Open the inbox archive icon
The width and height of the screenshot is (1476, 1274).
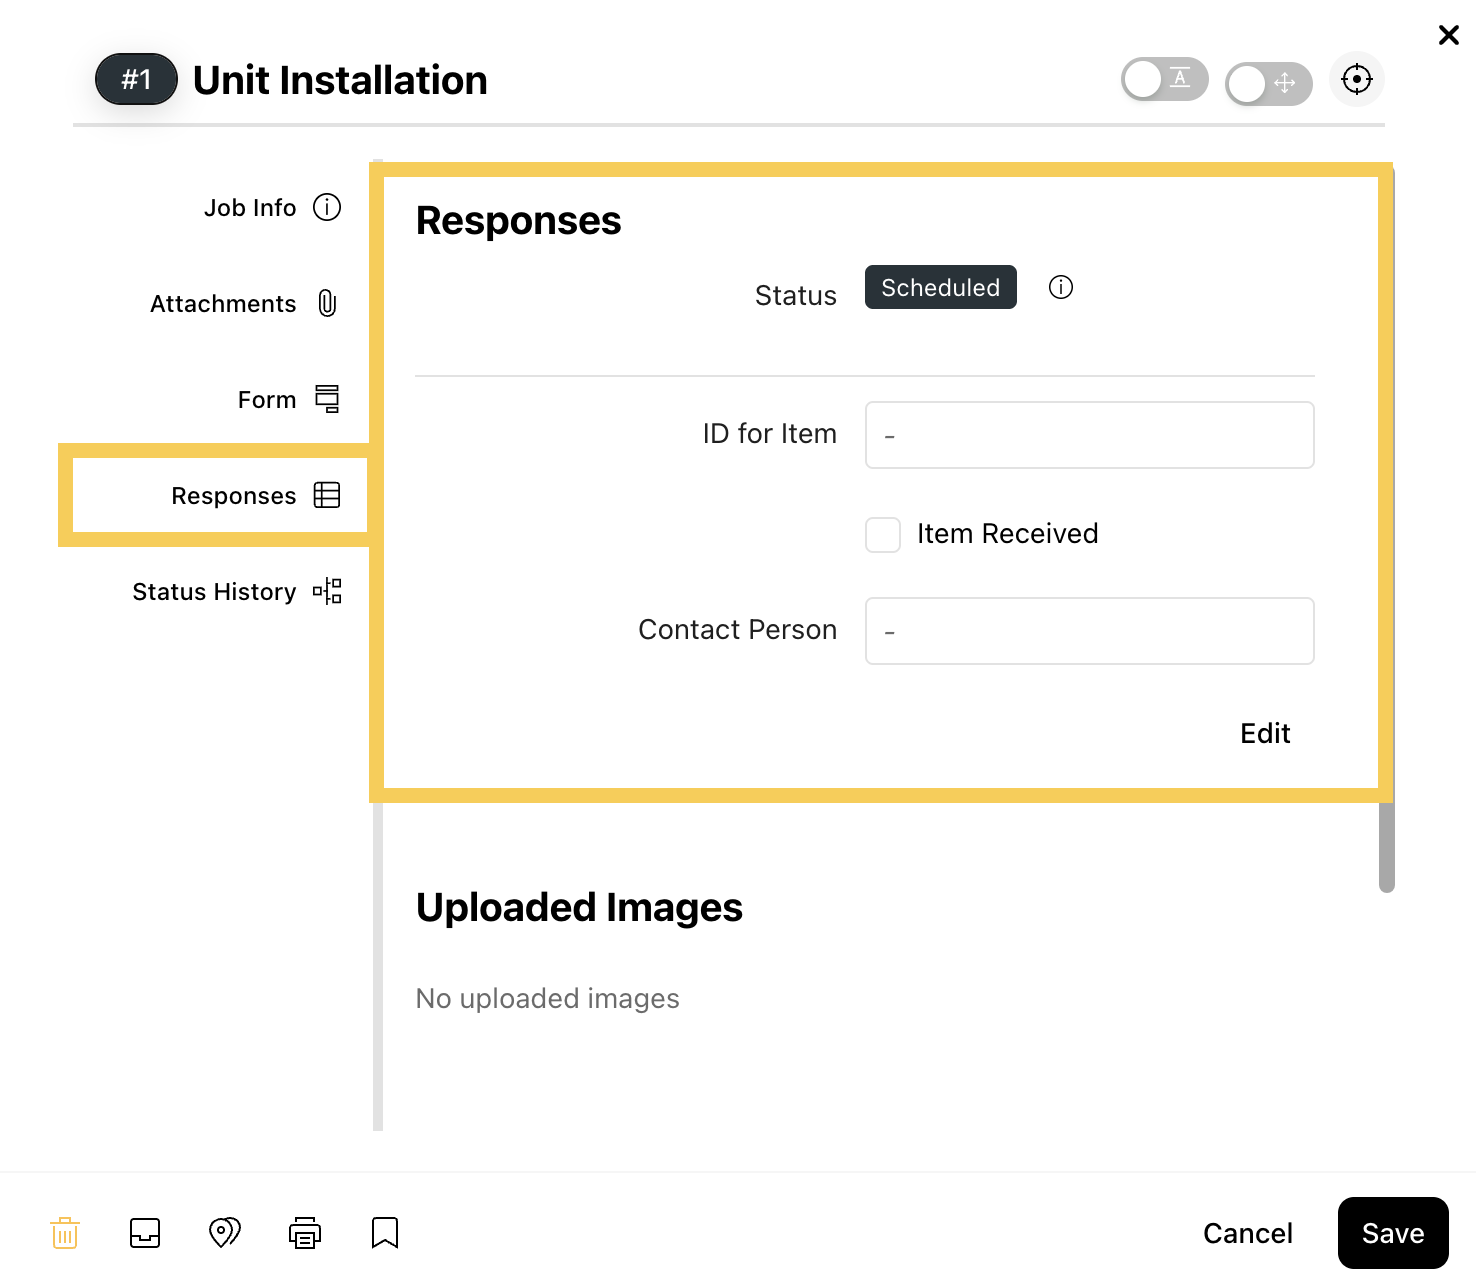(145, 1233)
